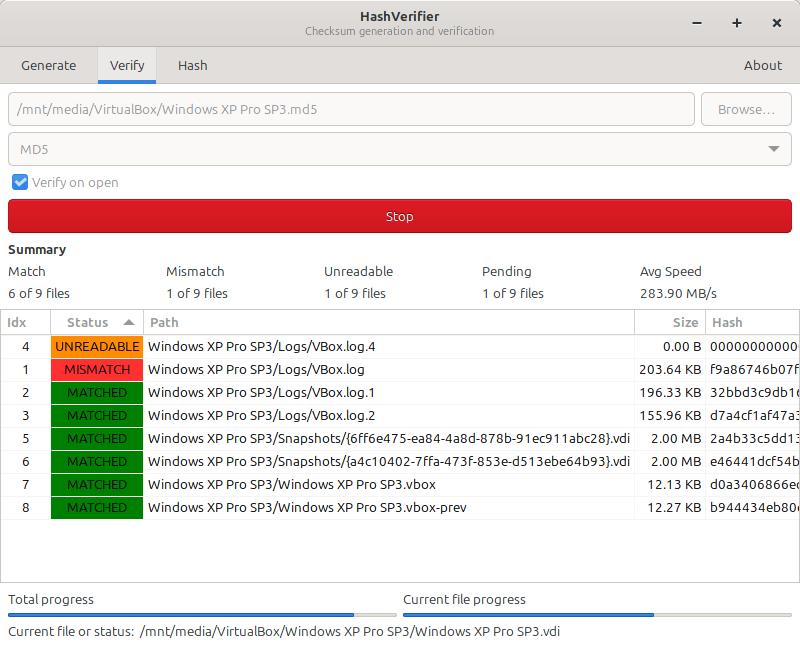Minimize the HashVerifier window

point(697,23)
